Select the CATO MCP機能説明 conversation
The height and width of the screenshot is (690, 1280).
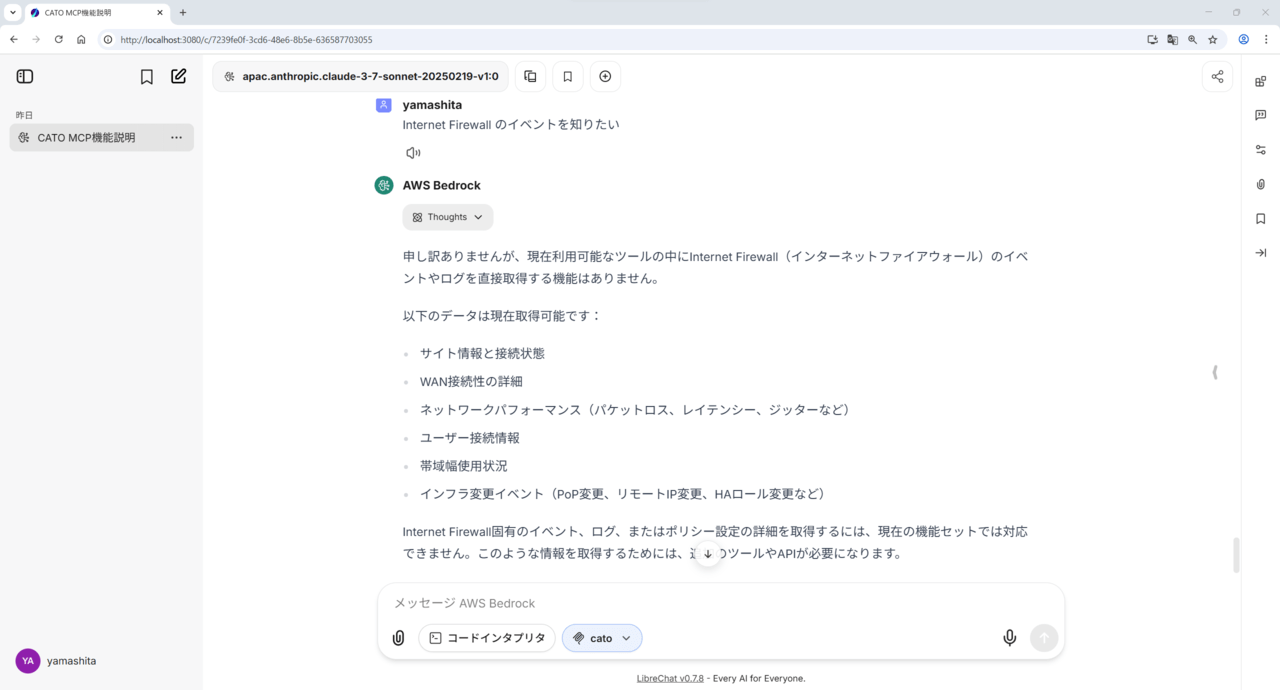click(101, 138)
